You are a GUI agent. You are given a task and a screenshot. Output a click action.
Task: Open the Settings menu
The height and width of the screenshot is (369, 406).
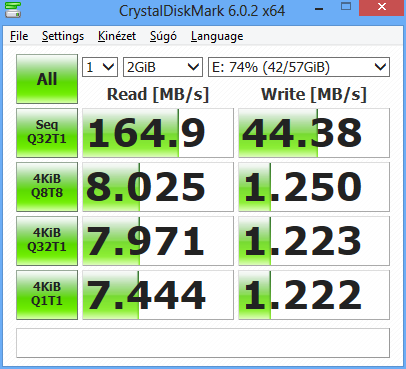pyautogui.click(x=63, y=36)
